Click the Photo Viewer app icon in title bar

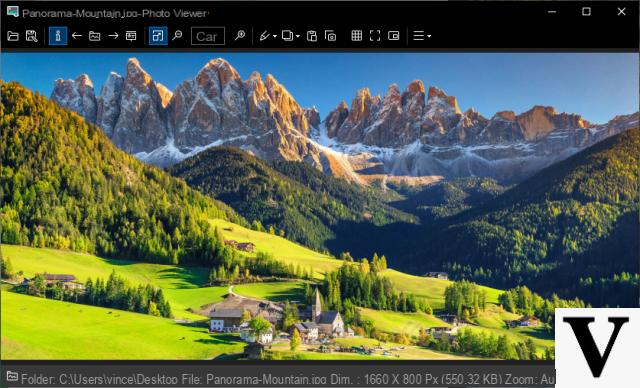click(13, 11)
